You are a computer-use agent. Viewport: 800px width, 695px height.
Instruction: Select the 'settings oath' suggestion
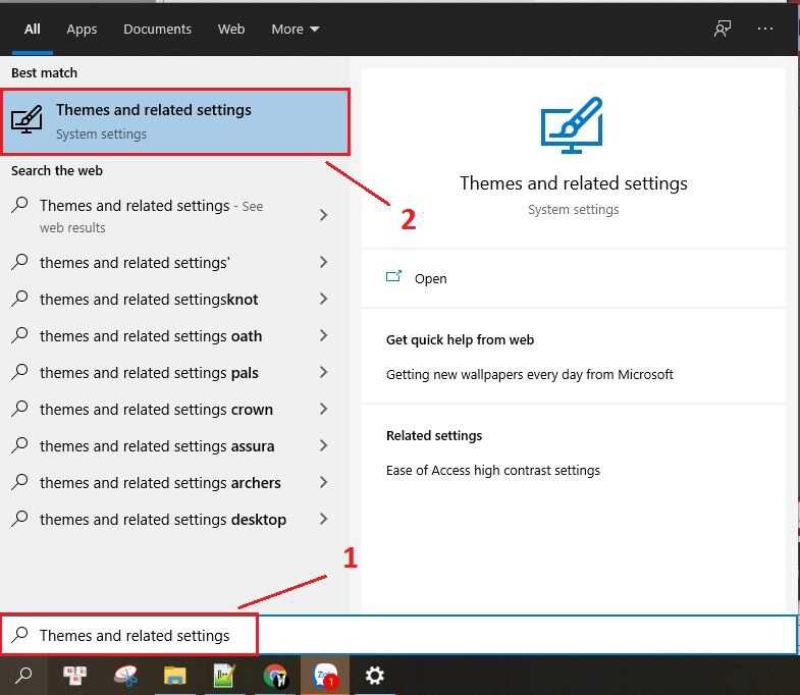pos(151,336)
